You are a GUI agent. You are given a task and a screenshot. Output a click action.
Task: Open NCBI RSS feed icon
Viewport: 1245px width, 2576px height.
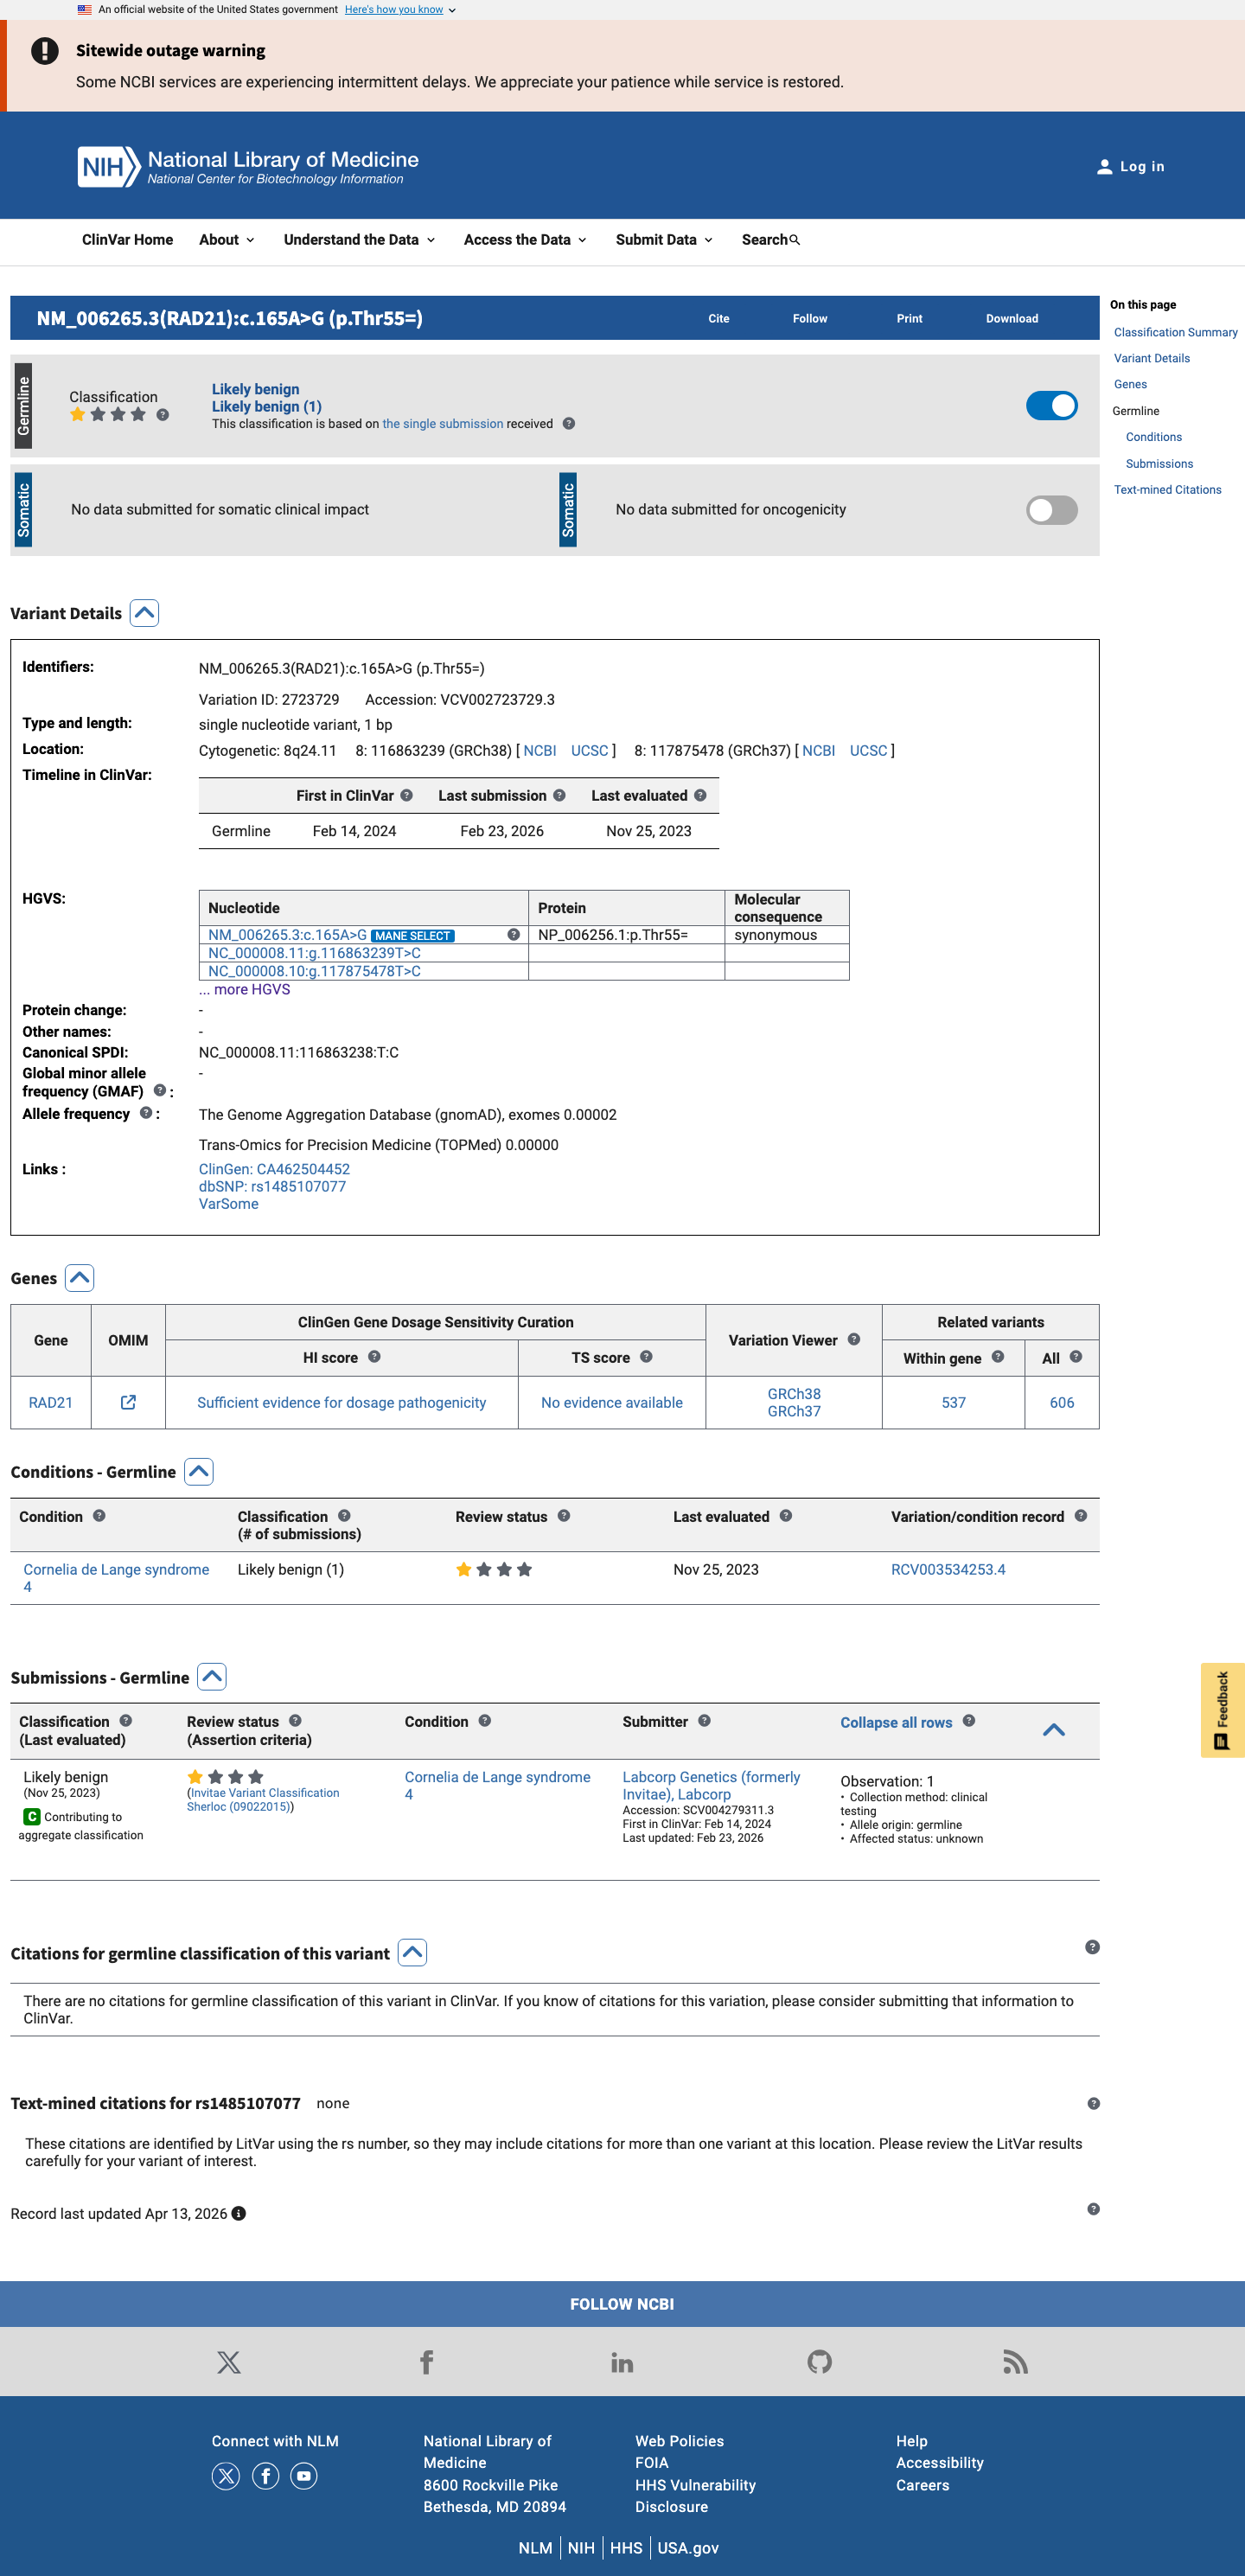click(x=1016, y=2362)
